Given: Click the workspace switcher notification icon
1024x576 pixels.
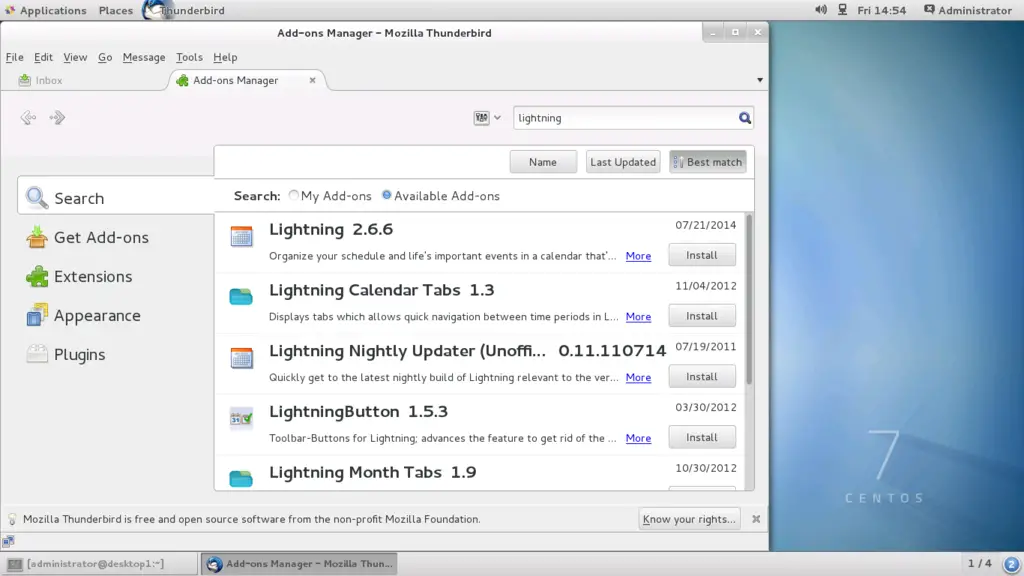Looking at the screenshot, I should pos(1011,564).
